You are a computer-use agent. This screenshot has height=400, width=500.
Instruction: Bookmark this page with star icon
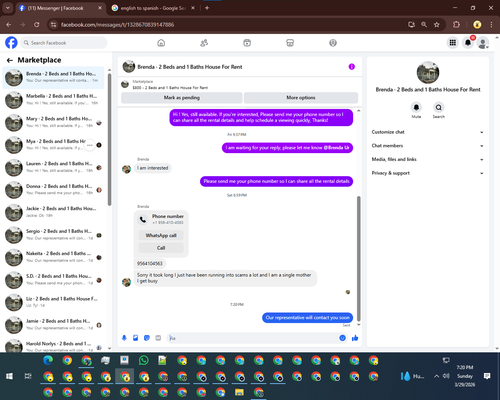pyautogui.click(x=437, y=25)
